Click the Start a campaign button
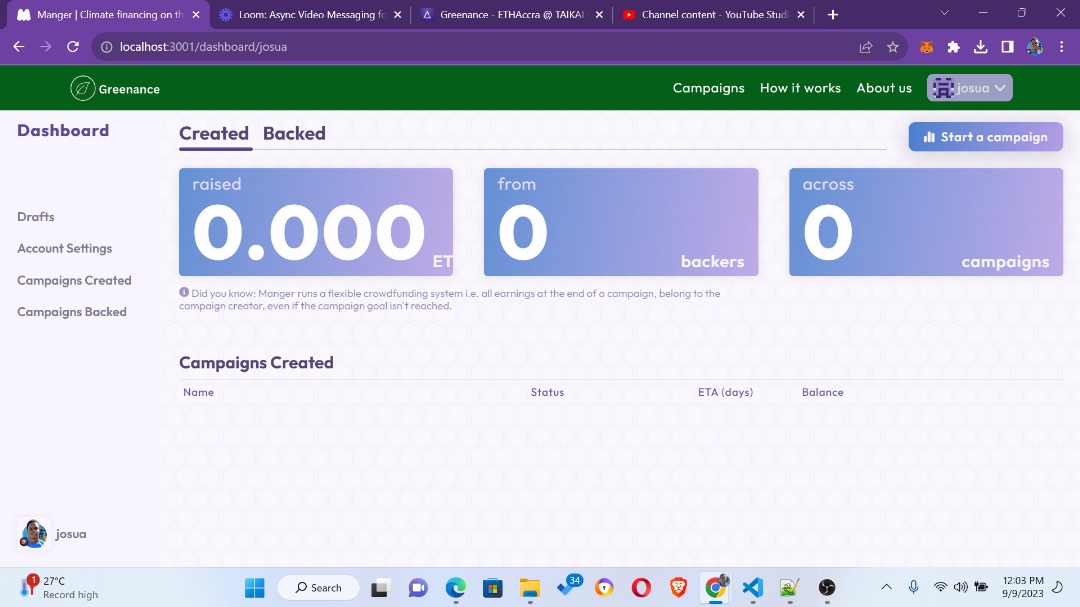1080x607 pixels. tap(985, 137)
